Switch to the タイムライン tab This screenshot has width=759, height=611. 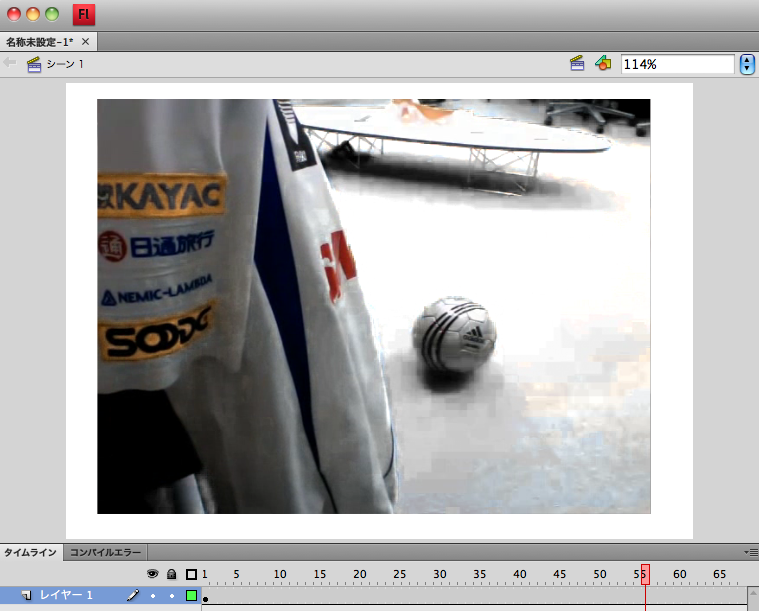point(30,552)
